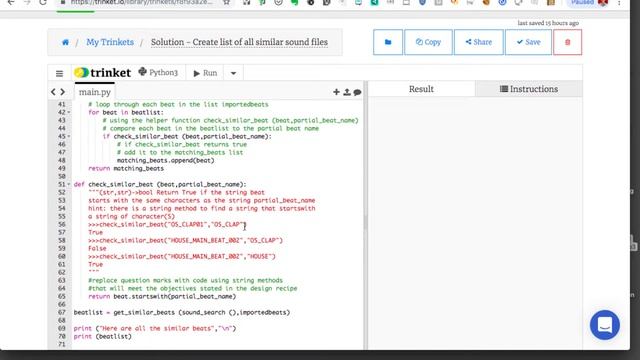Screen dimensions: 640x360
Task: Open the folder button
Action: click(x=388, y=42)
